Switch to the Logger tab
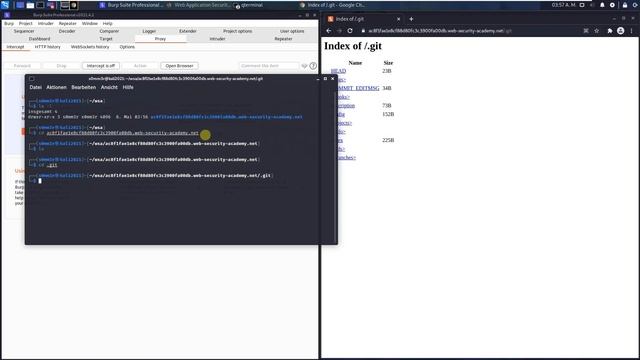Image resolution: width=640 pixels, height=360 pixels. pyautogui.click(x=149, y=31)
